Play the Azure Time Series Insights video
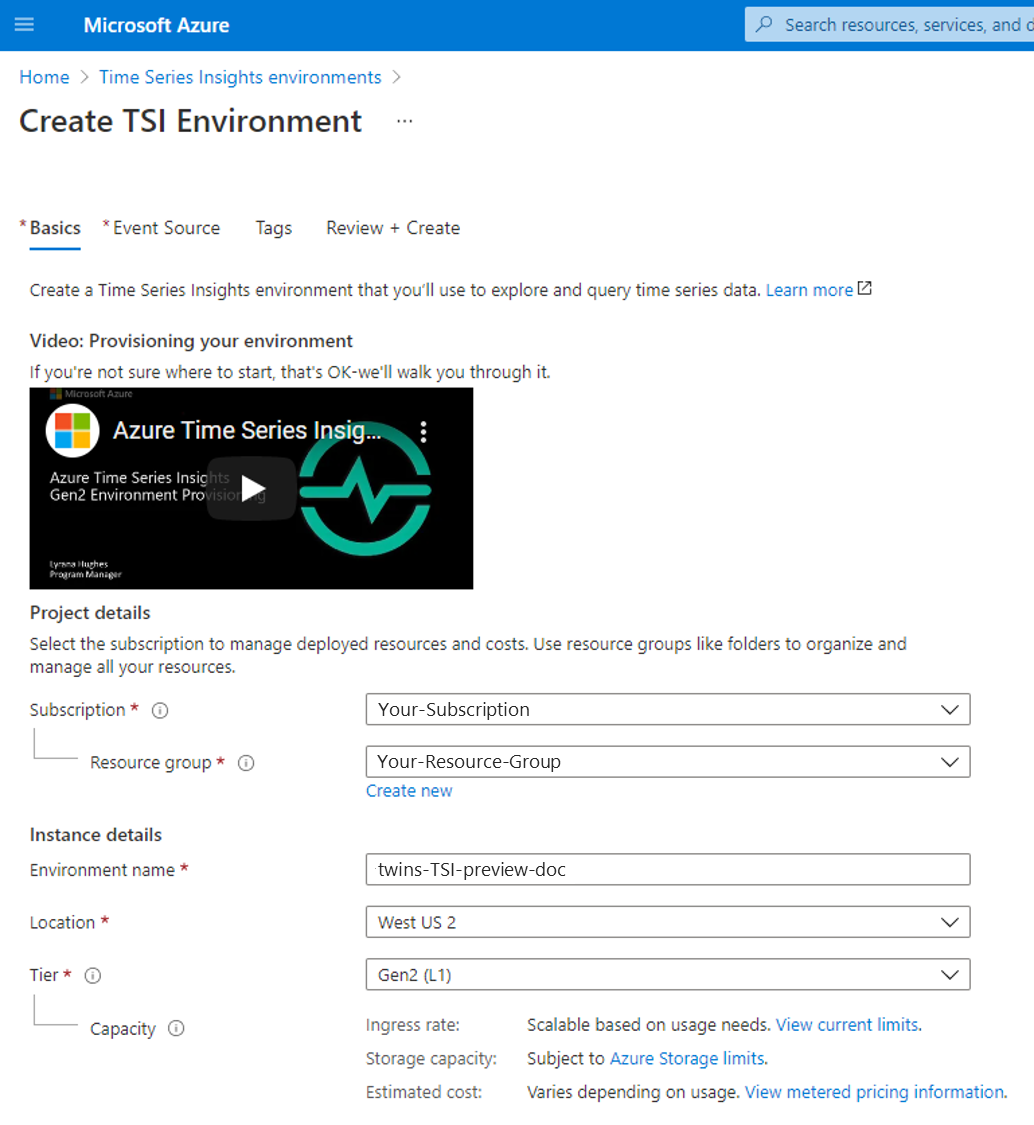This screenshot has width=1034, height=1125. pos(252,489)
